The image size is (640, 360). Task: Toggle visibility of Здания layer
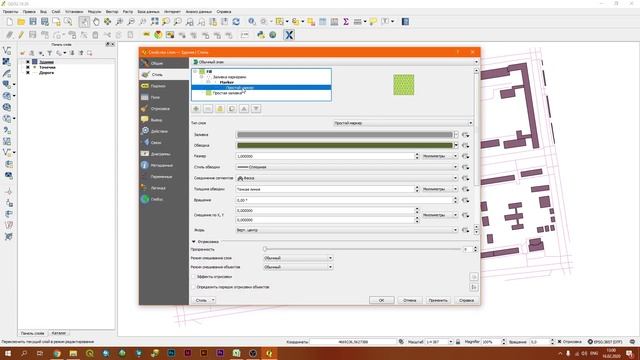27,62
